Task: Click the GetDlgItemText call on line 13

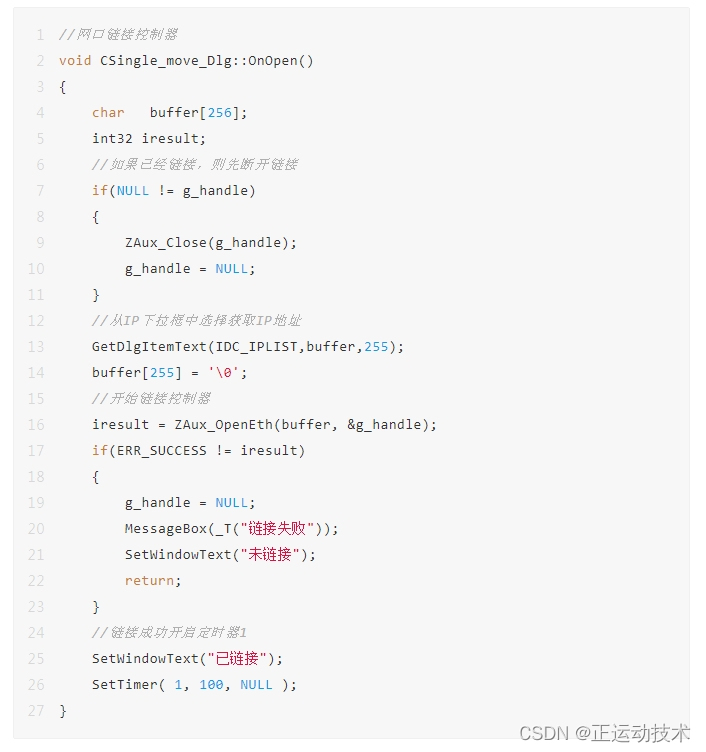Action: coord(248,347)
